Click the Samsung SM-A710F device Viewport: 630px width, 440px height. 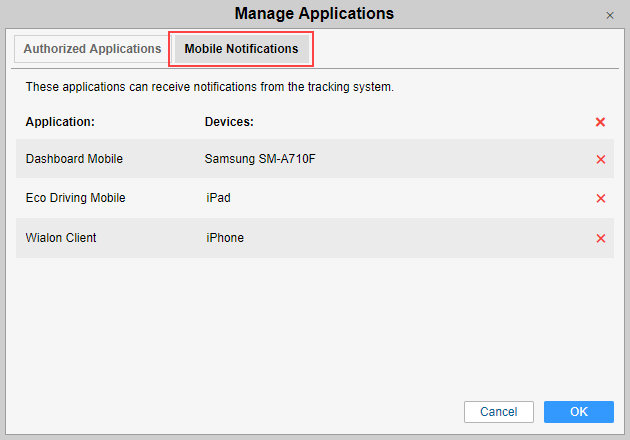tap(260, 159)
